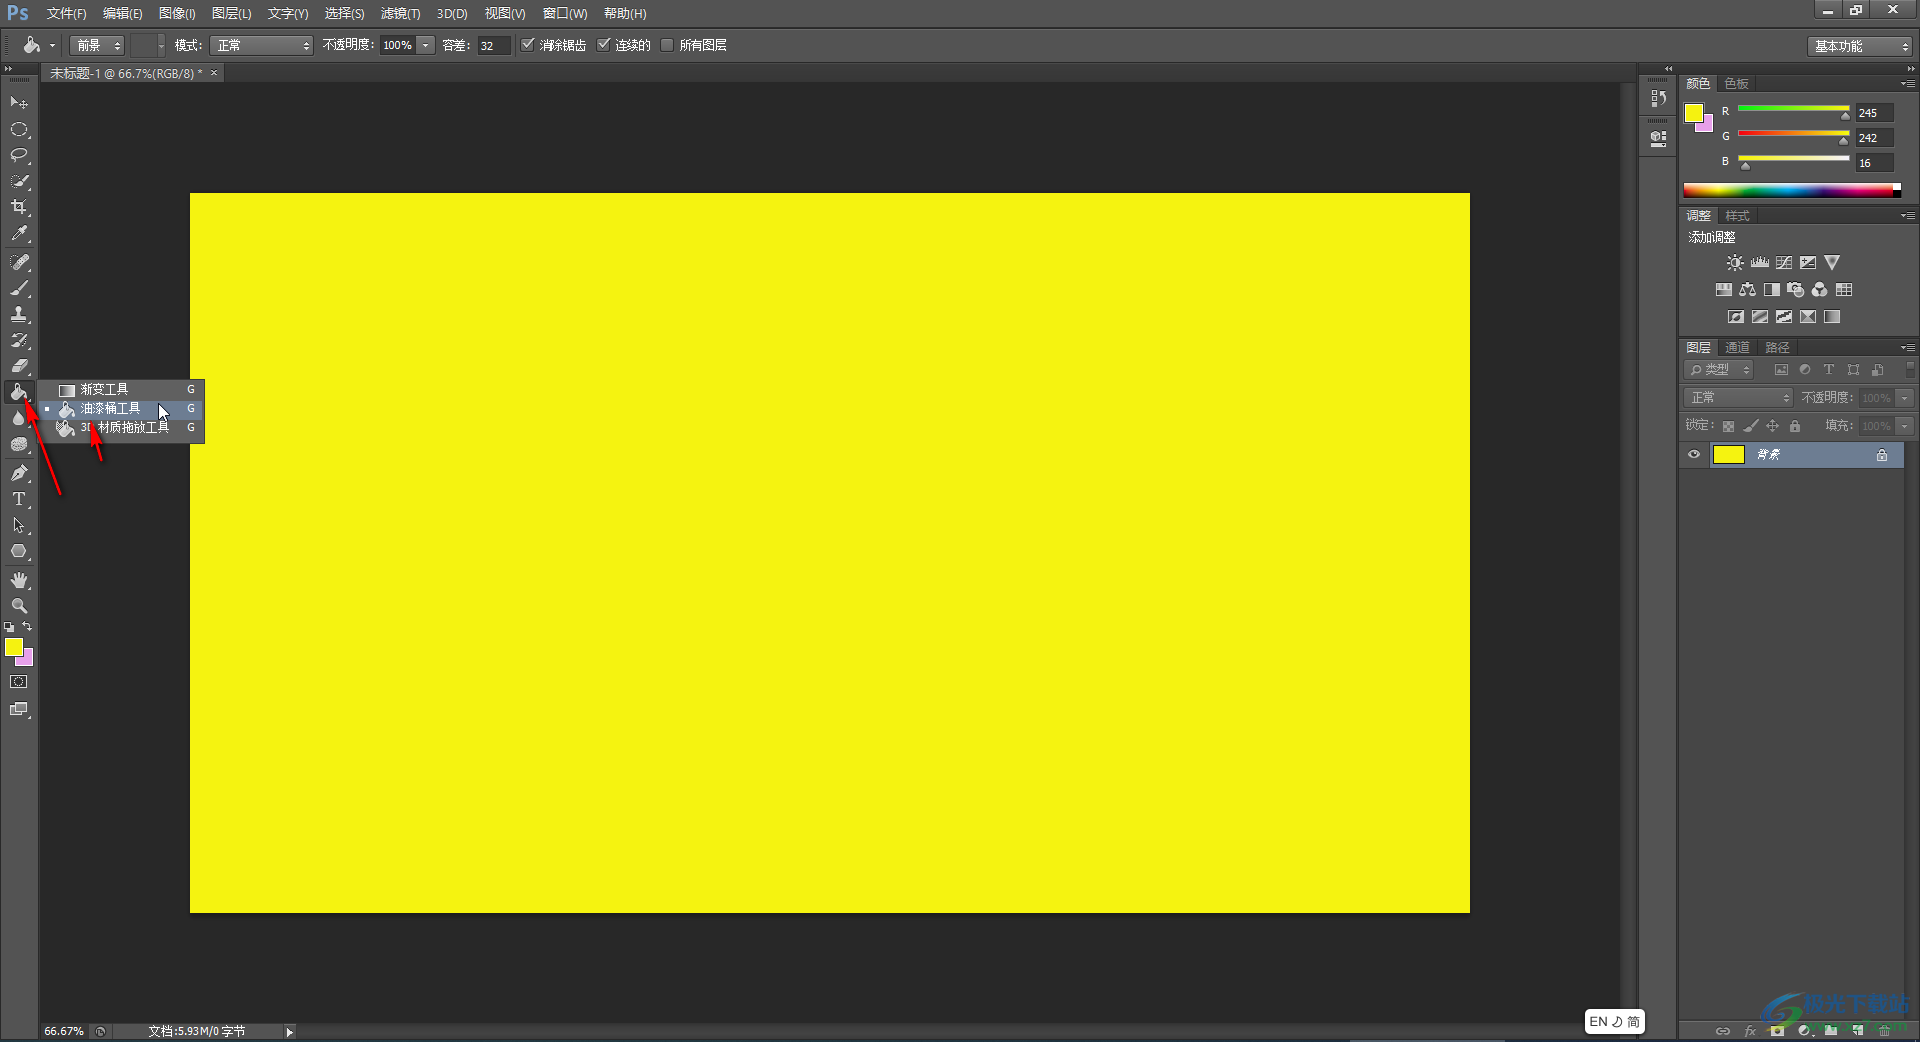
Task: Open the layer filter 类型 dropdown
Action: click(1719, 370)
